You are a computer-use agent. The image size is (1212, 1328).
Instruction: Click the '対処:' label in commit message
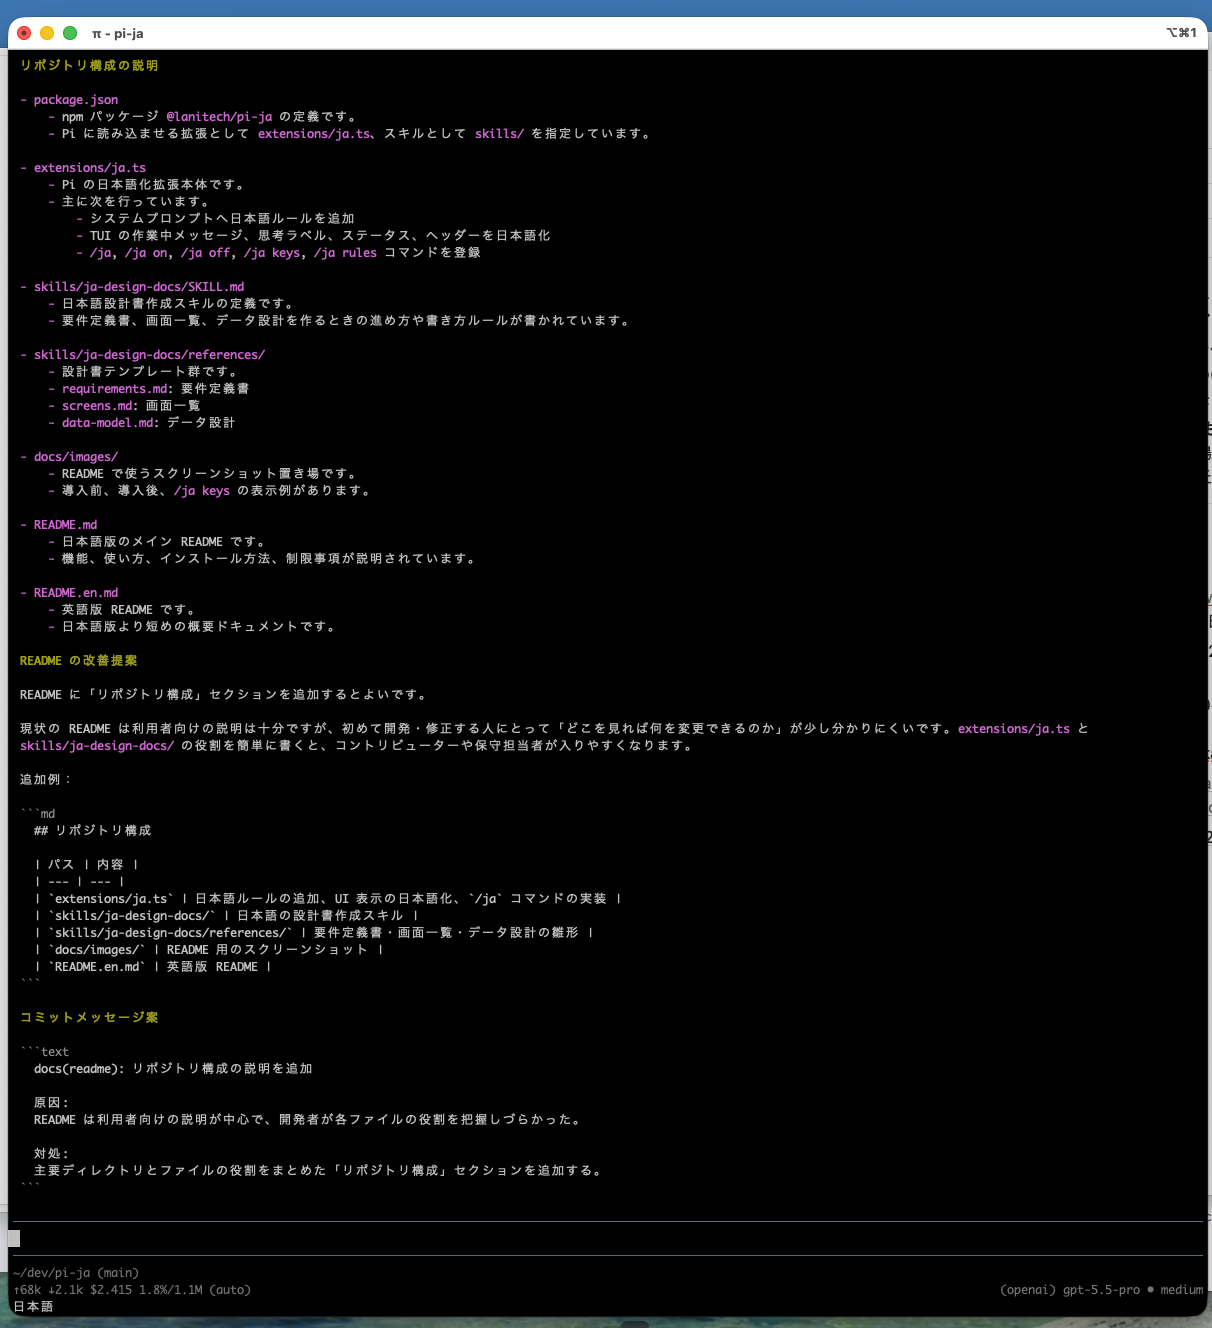51,1154
